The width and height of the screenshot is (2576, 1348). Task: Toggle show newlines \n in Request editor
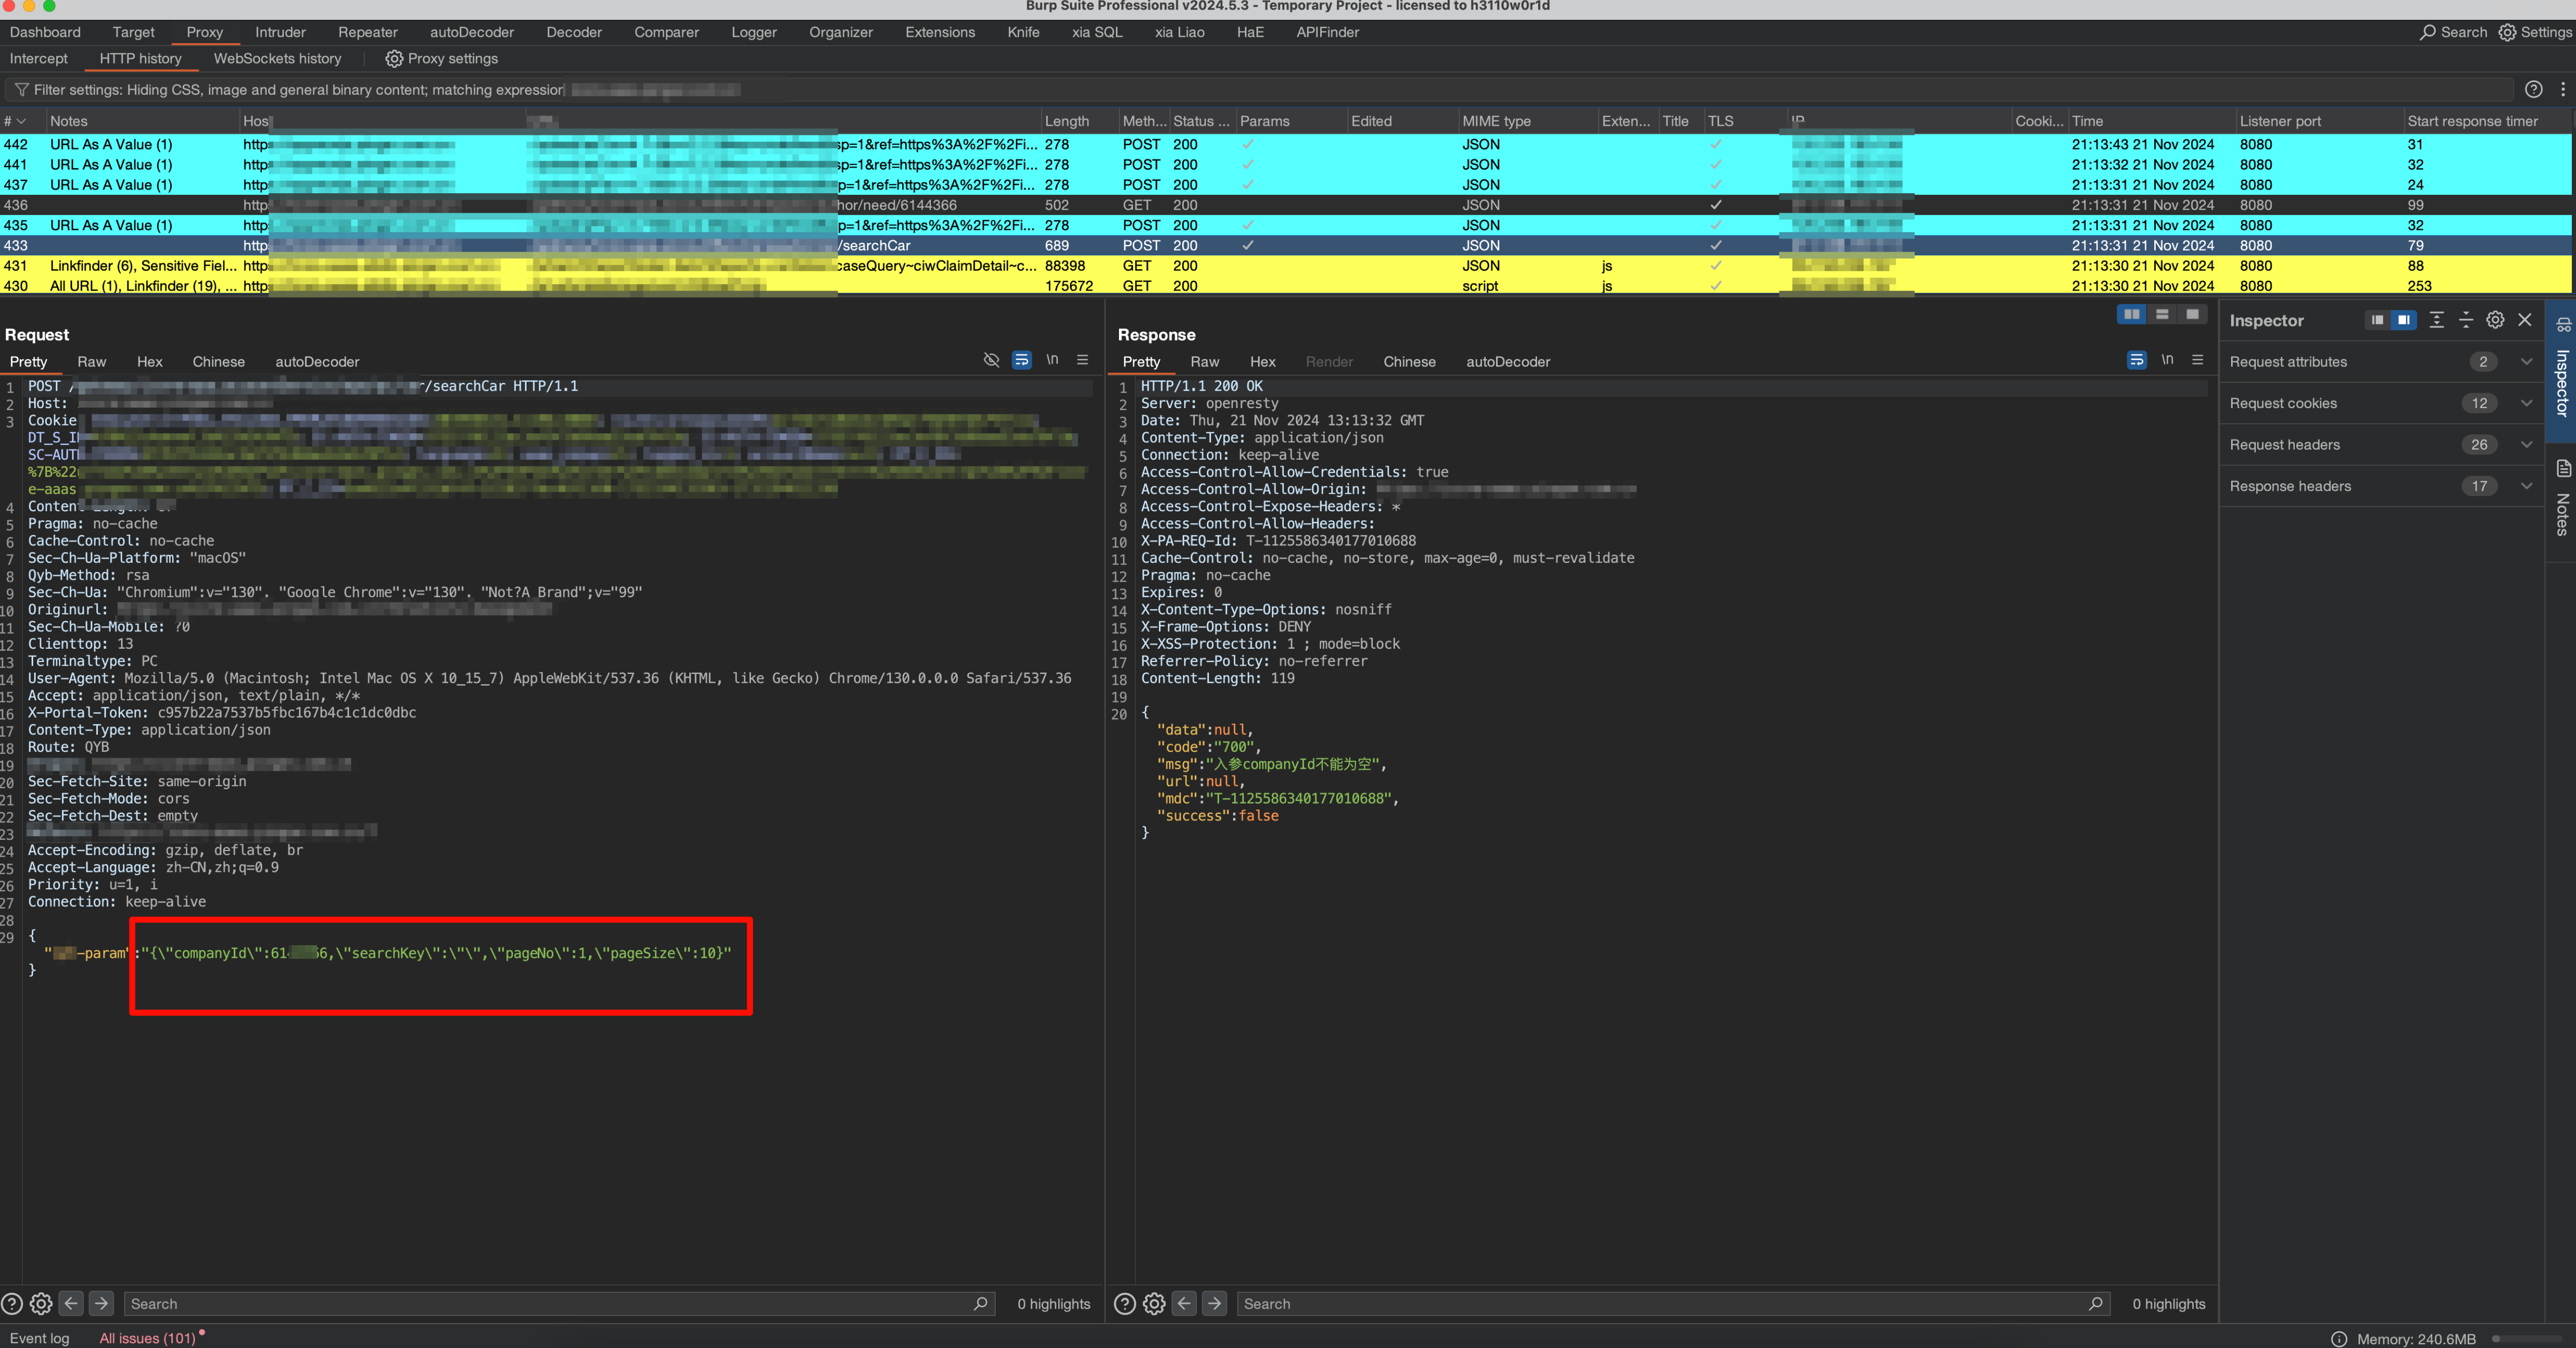click(x=1052, y=360)
